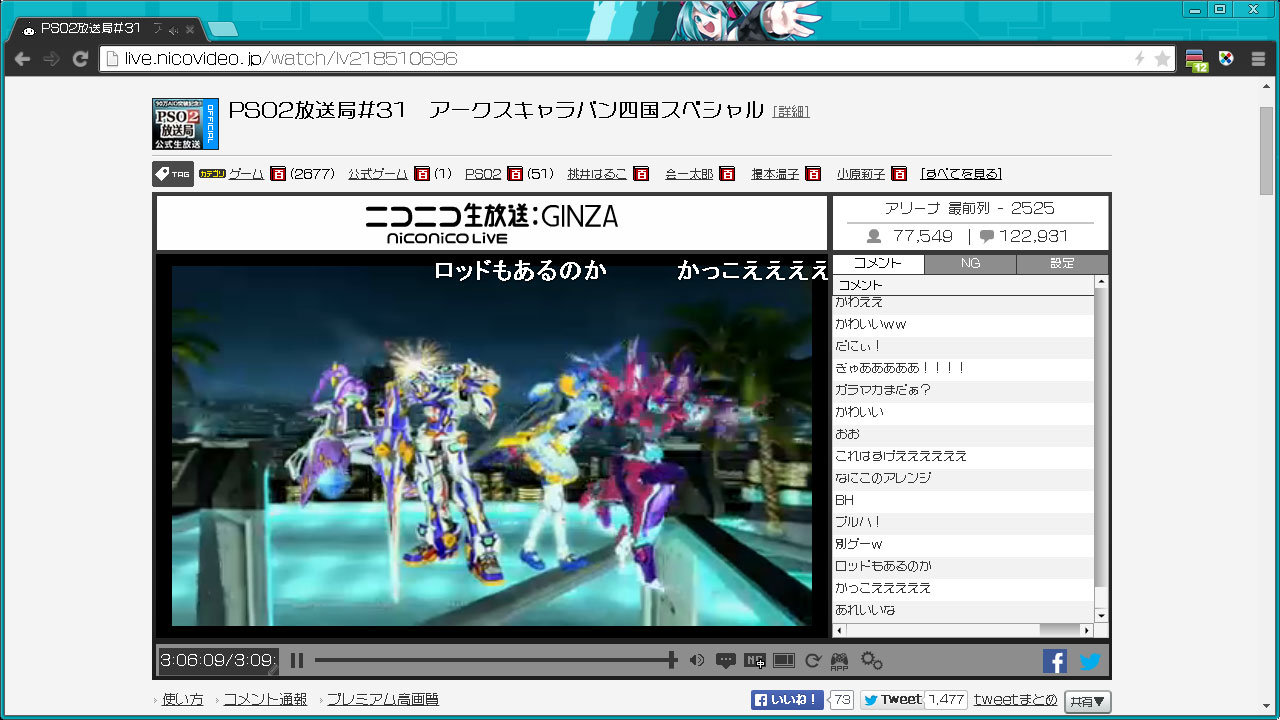The width and height of the screenshot is (1280, 720).
Task: Select comment プルハ!
Action: pyautogui.click(x=963, y=522)
